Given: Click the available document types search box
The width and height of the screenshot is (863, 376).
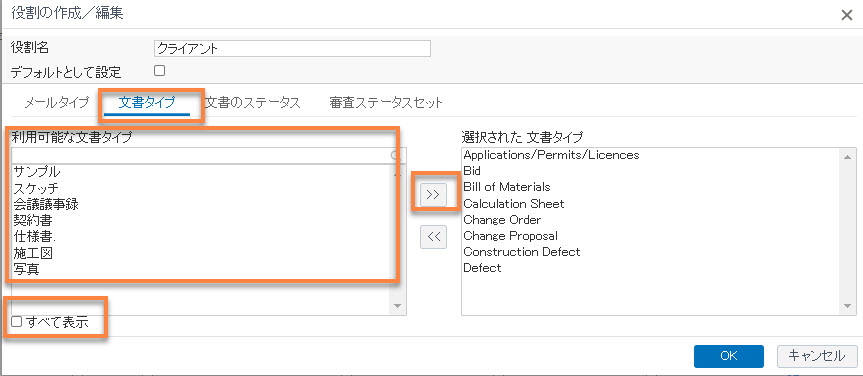Looking at the screenshot, I should [x=204, y=156].
